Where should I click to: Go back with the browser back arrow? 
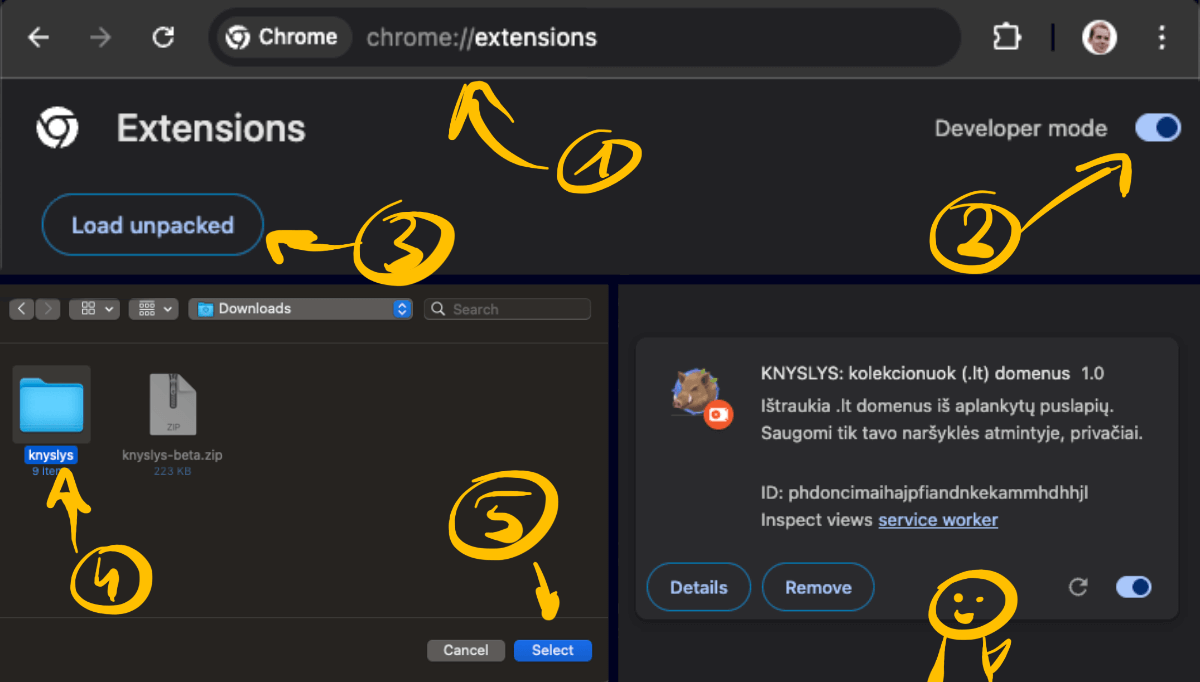38,38
